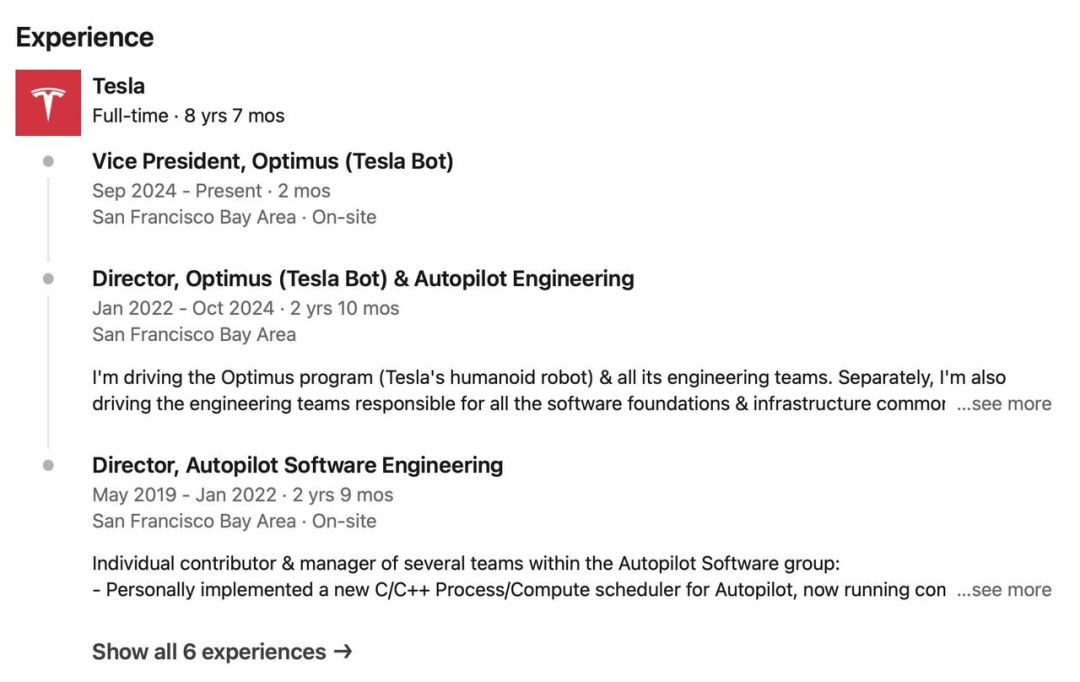Click timeline bullet beside Vice President role
Screen dimensions: 1080x682
point(48,161)
